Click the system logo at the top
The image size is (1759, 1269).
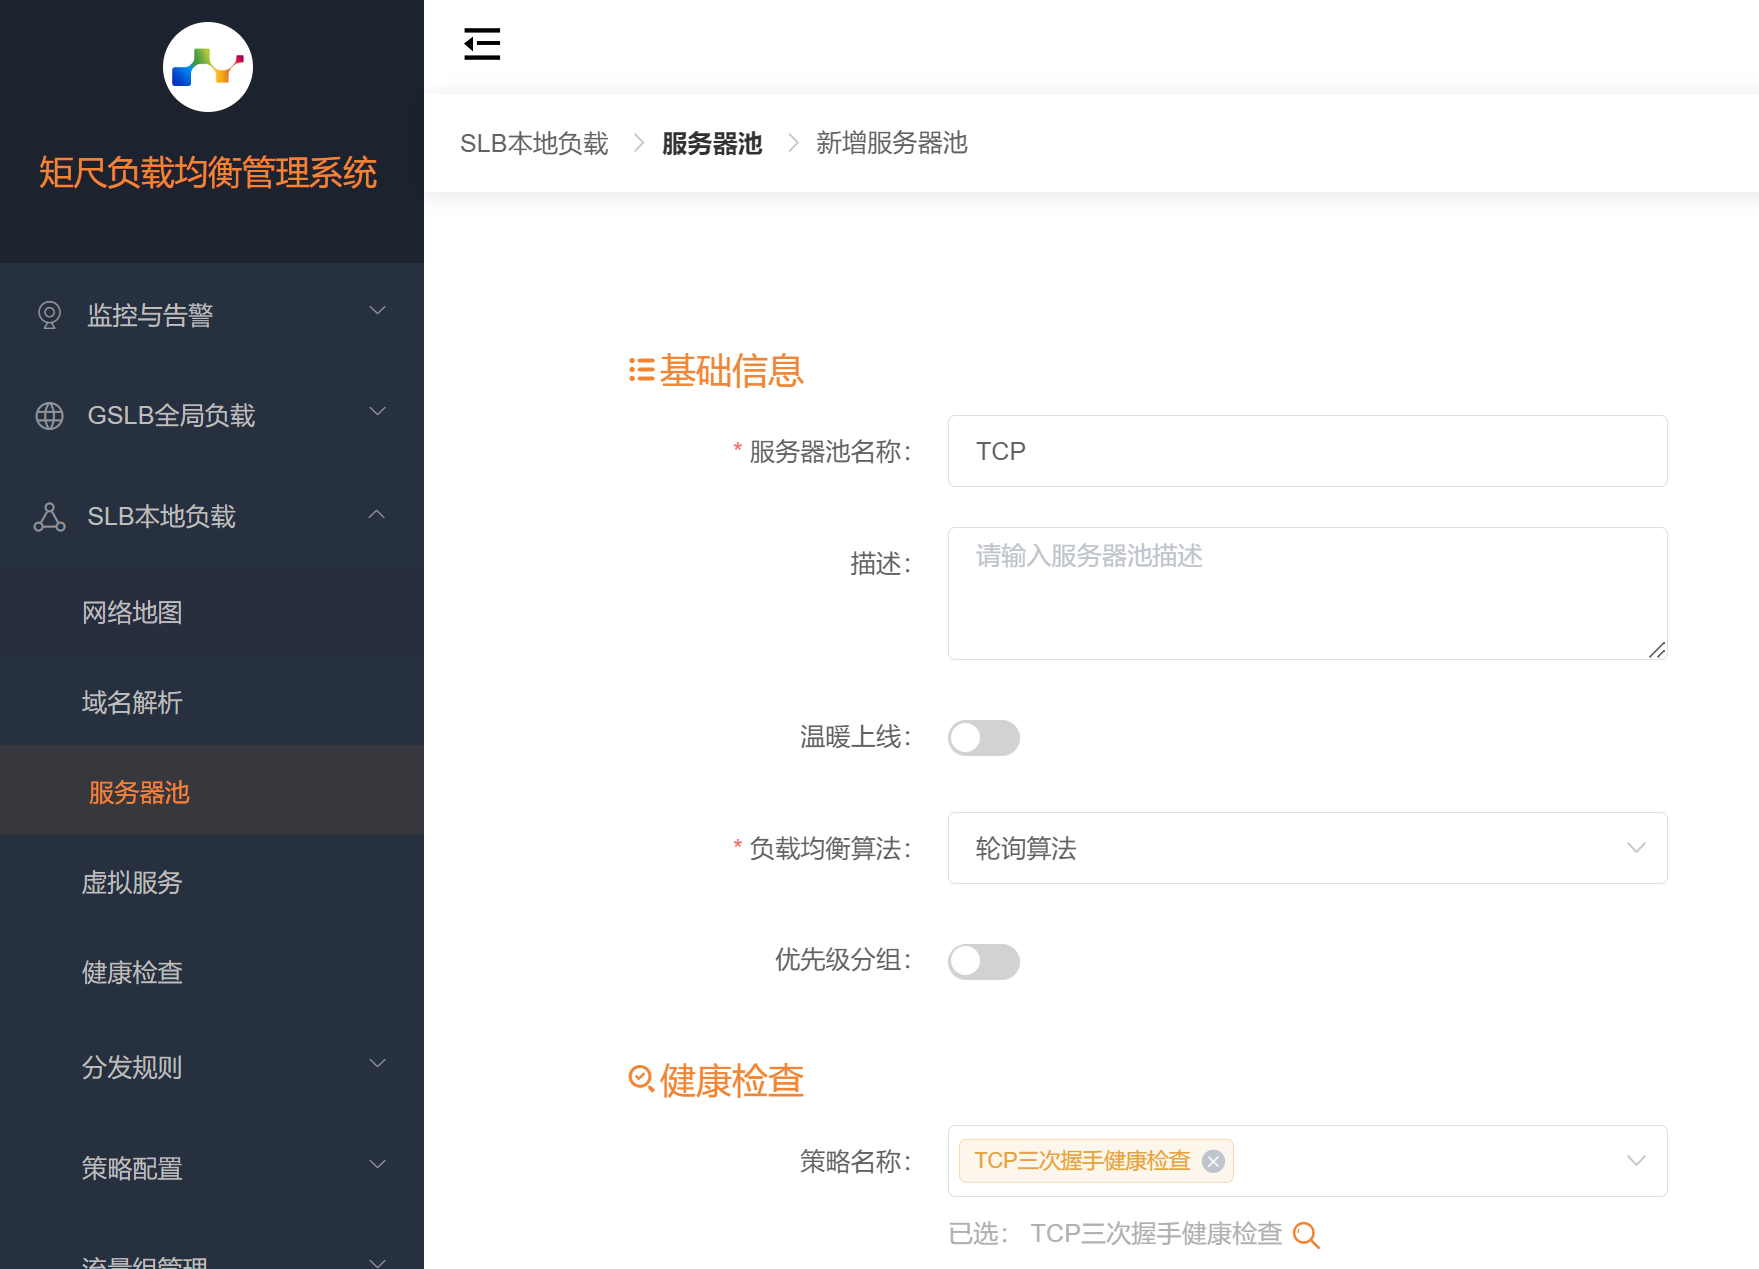208,67
